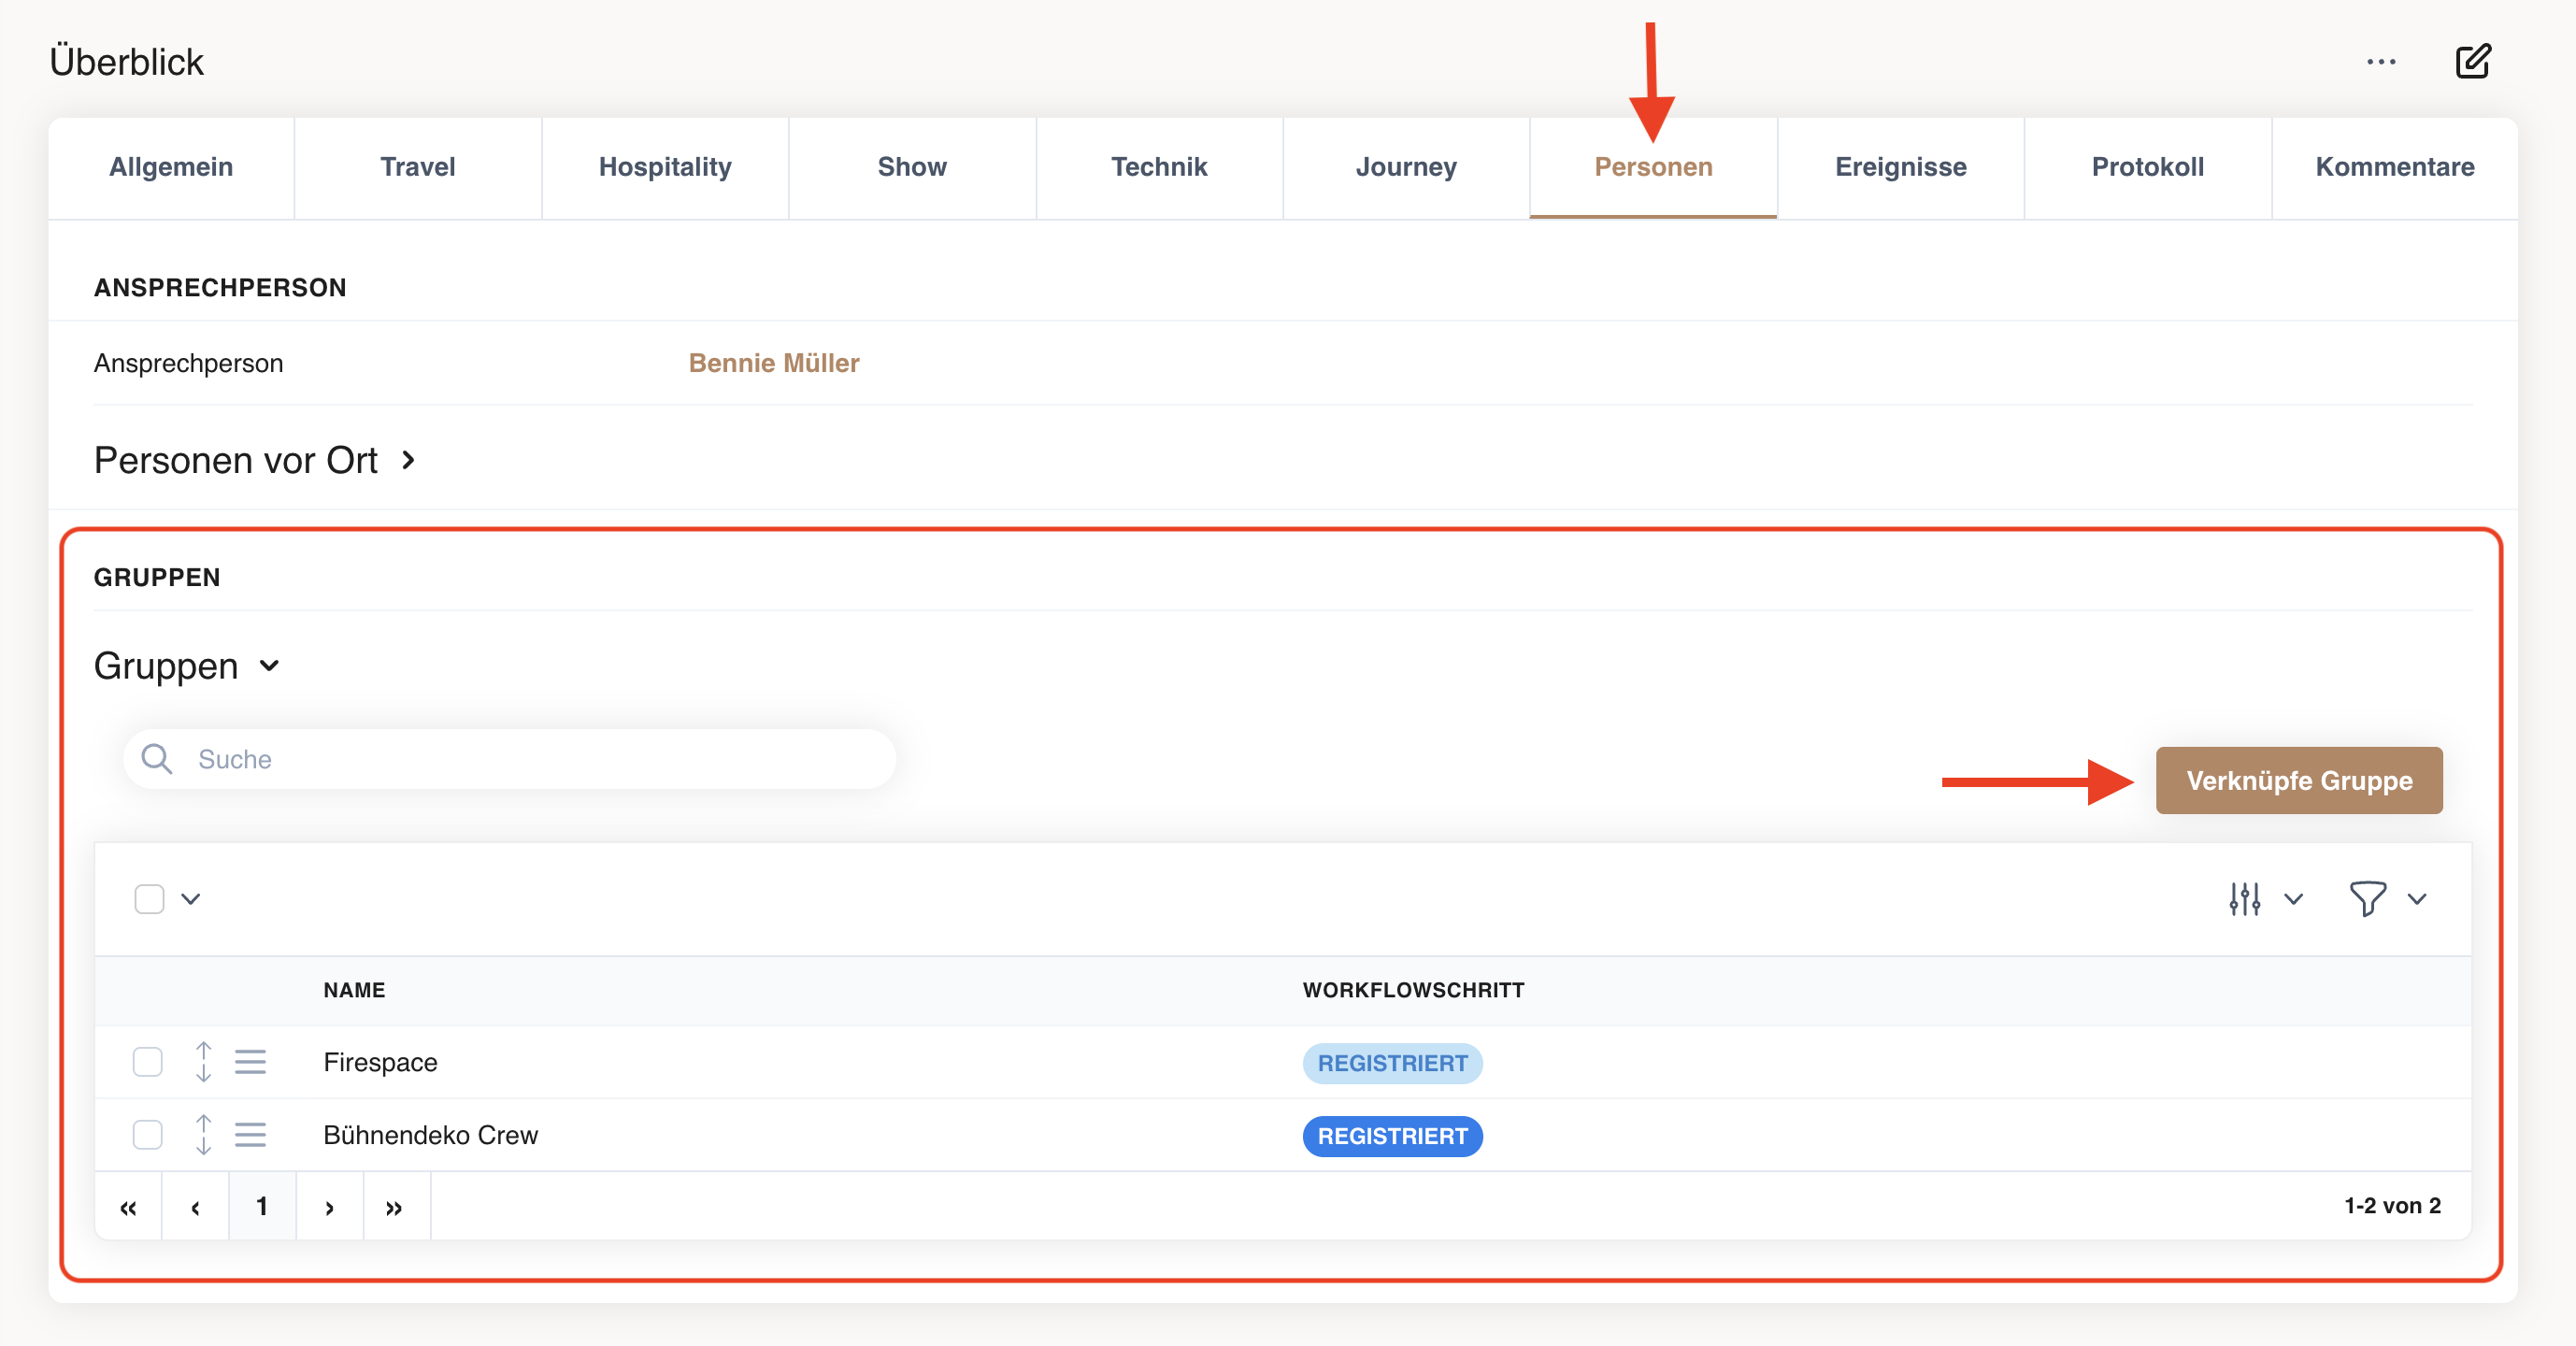Toggle the select-all checkbox in the table header
This screenshot has width=2576, height=1346.
click(x=149, y=899)
